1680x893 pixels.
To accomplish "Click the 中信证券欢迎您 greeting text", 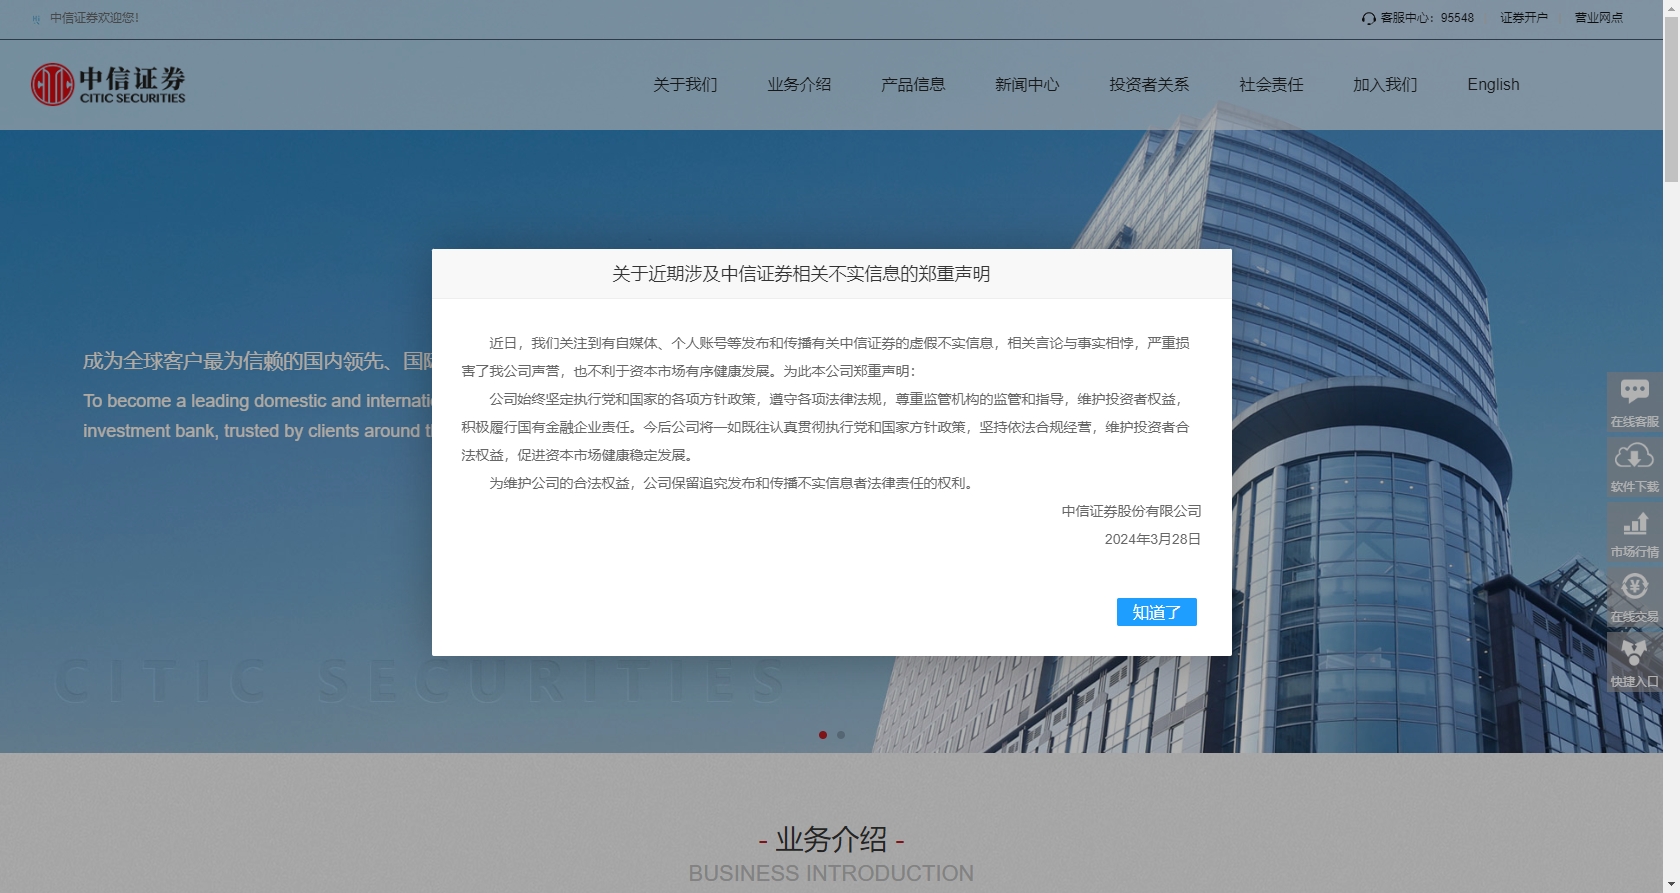I will coord(95,18).
